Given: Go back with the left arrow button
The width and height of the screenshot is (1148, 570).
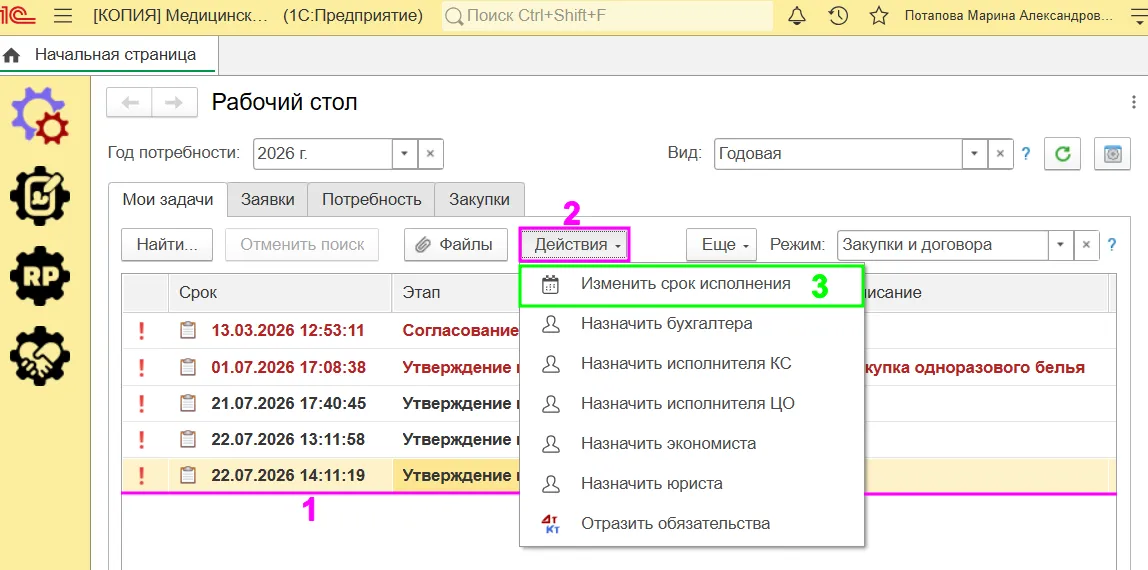Looking at the screenshot, I should [x=130, y=102].
